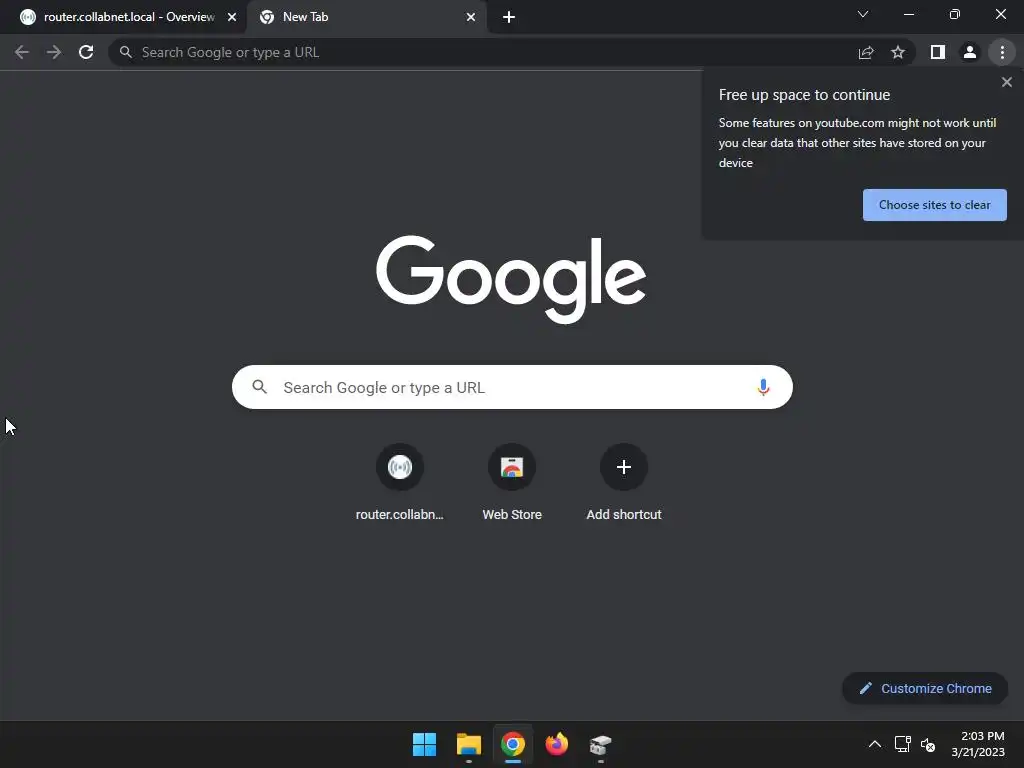The height and width of the screenshot is (768, 1024).
Task: Open the Chrome side panel
Action: click(938, 52)
